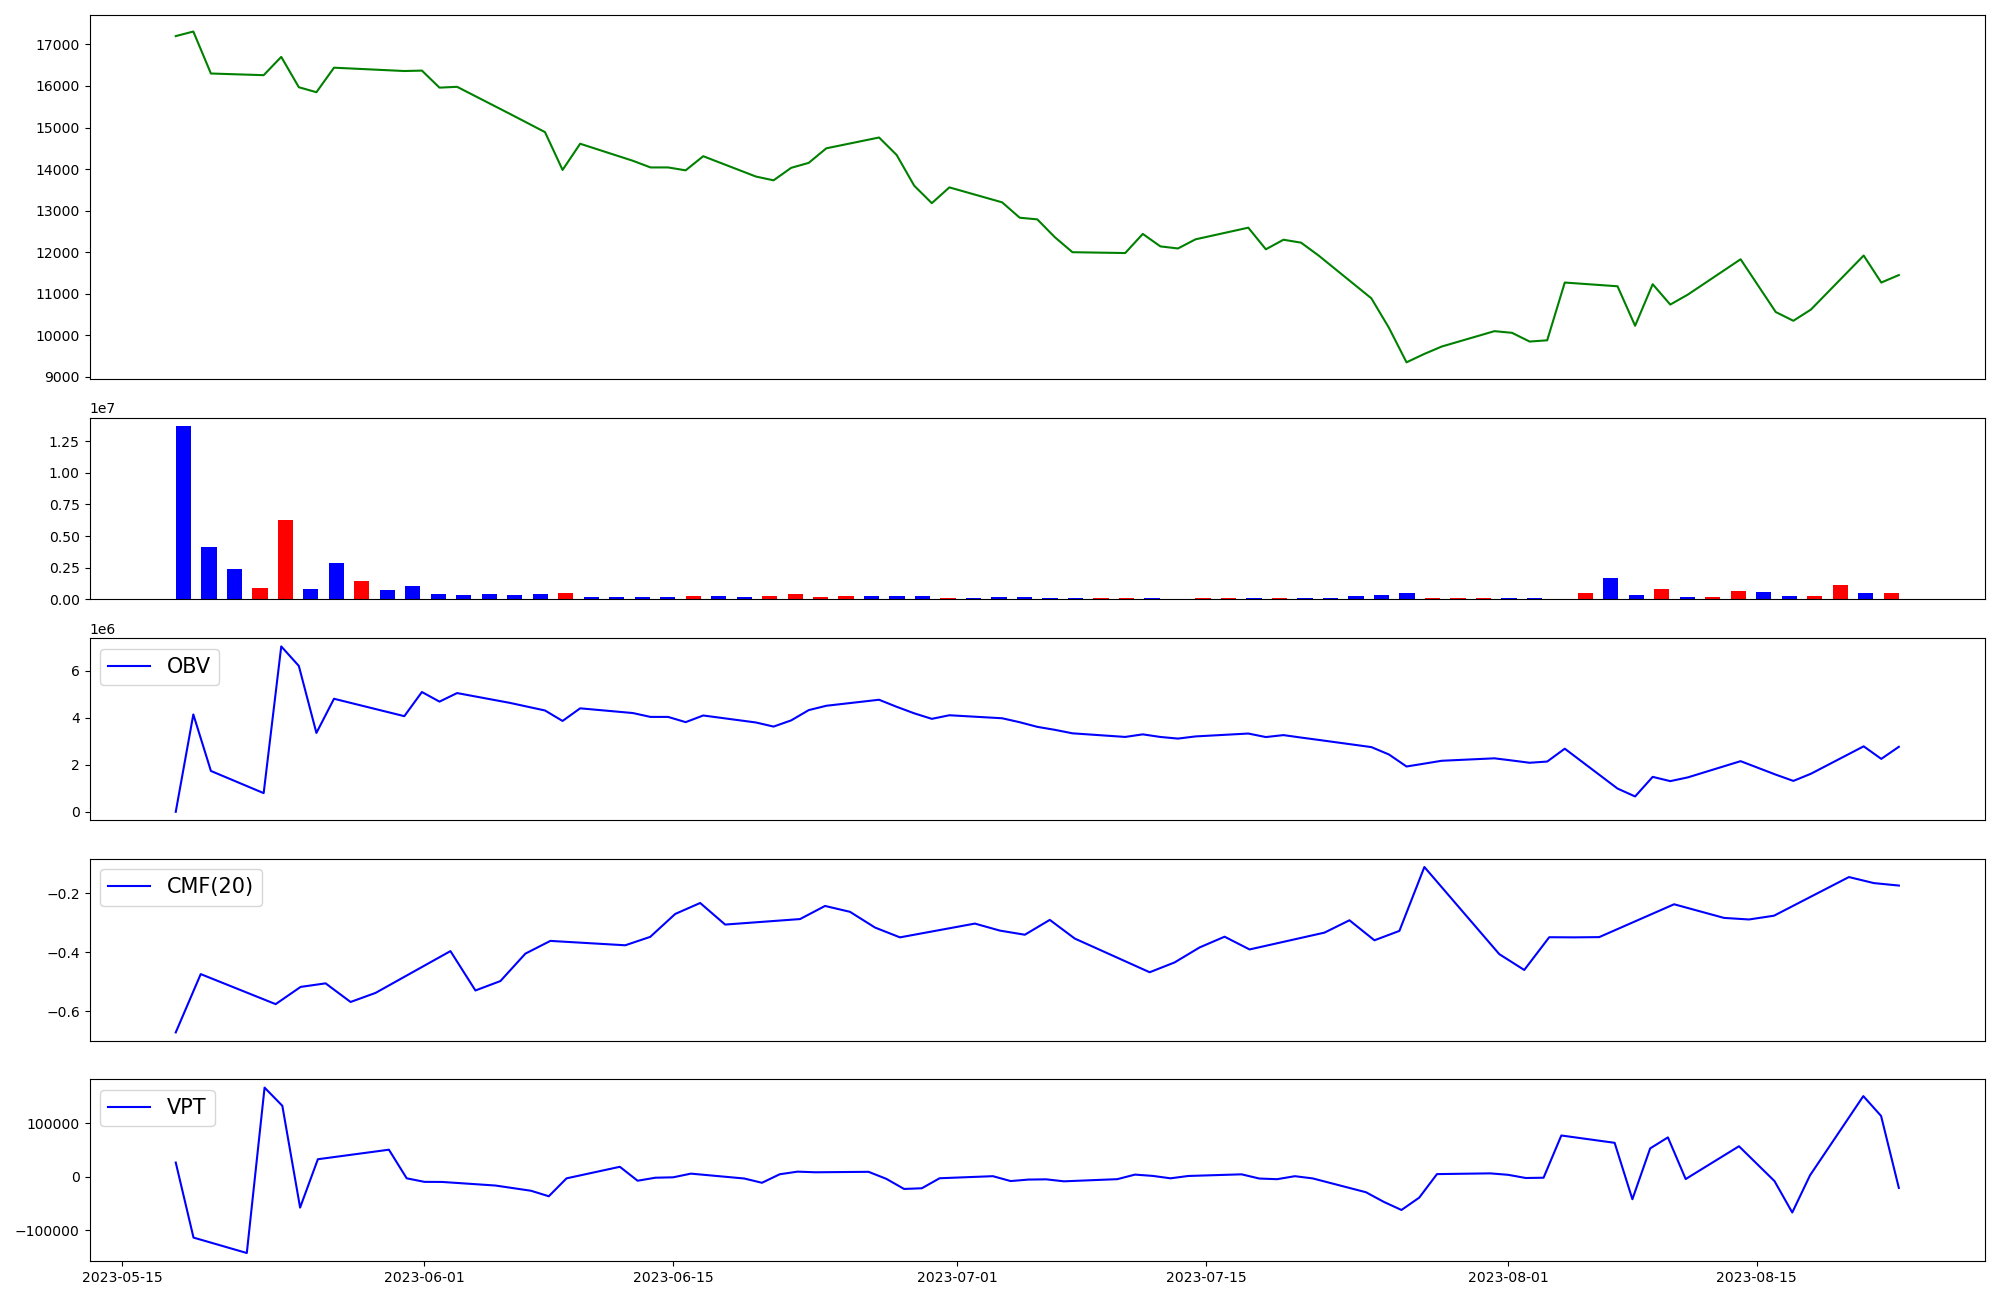Click the price line's lowest point

pos(1407,362)
